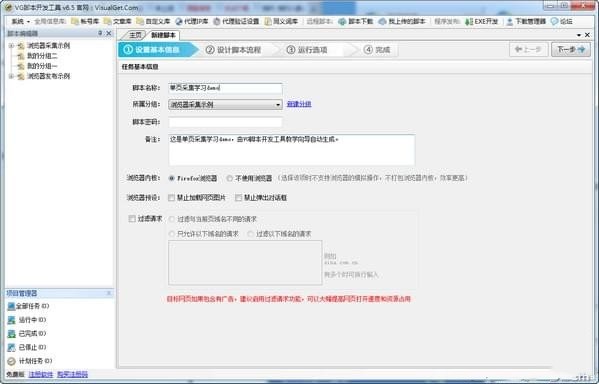Pin the script editor panel
599x384 pixels.
pos(100,33)
